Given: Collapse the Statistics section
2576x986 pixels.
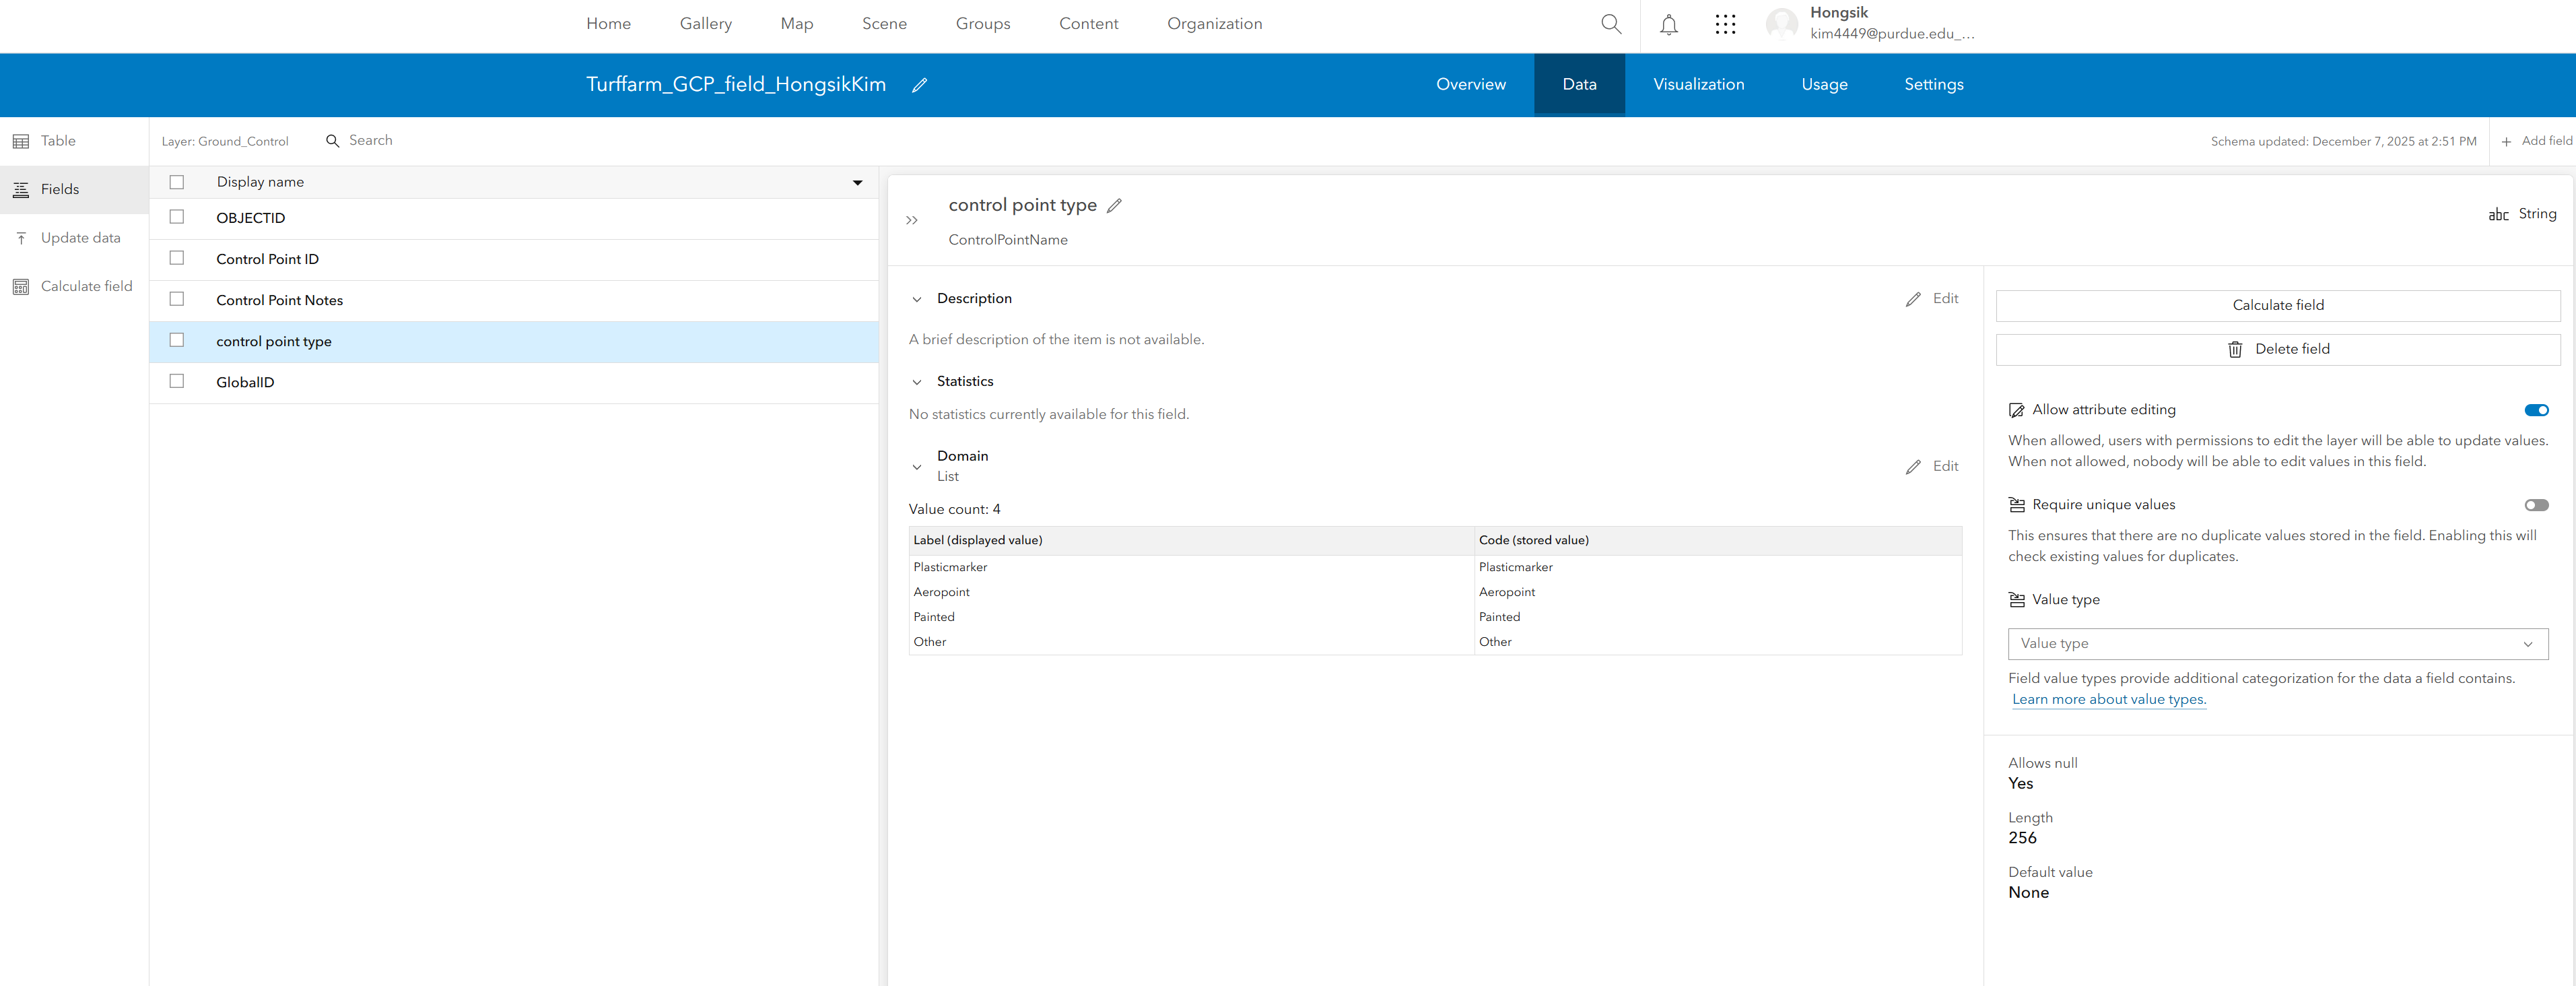Looking at the screenshot, I should (916, 382).
